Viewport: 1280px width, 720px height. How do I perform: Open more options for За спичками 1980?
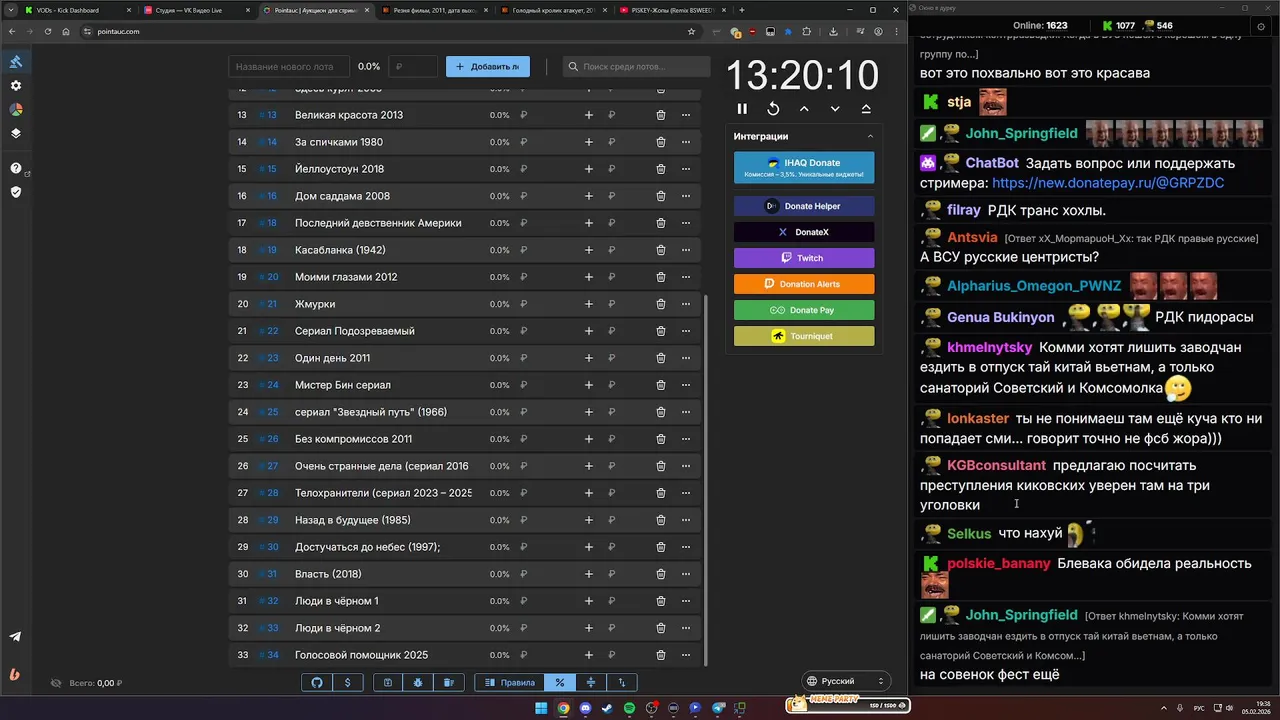click(686, 142)
